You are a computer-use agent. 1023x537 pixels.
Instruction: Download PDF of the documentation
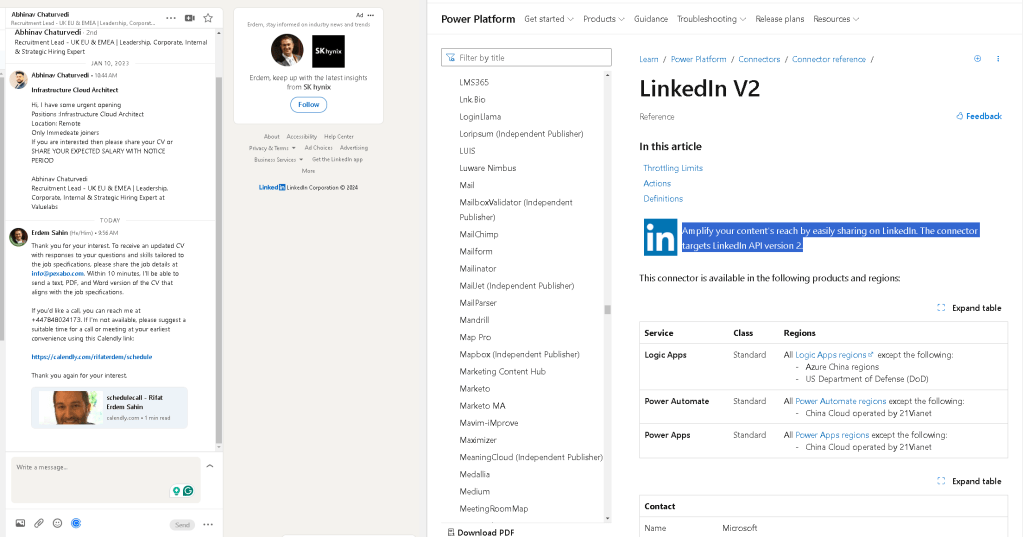(481, 532)
